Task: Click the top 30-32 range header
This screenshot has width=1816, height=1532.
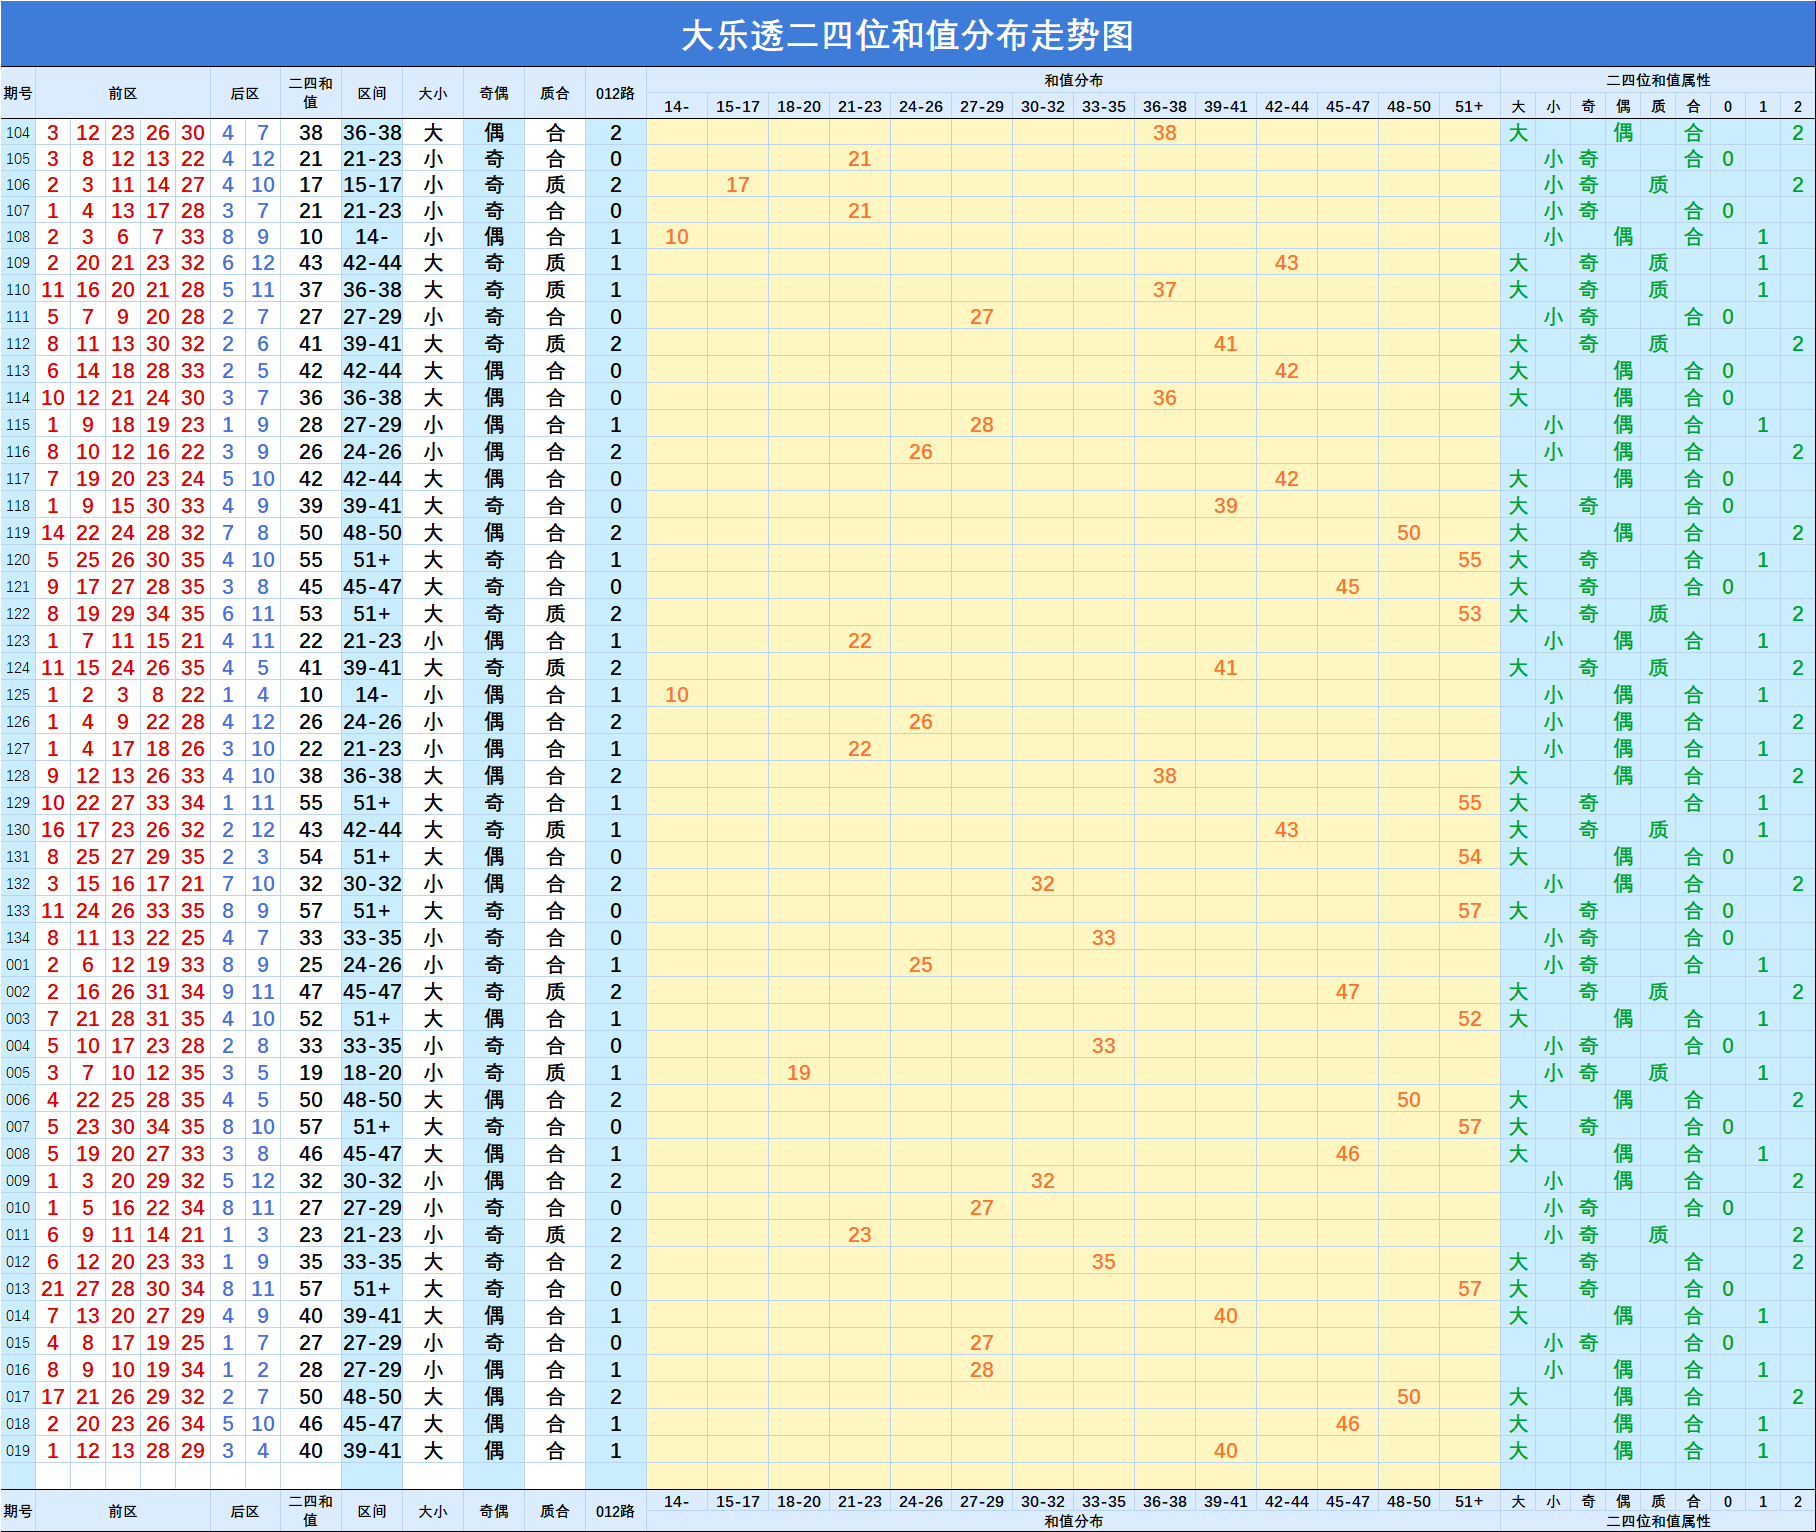Action: tap(1043, 106)
